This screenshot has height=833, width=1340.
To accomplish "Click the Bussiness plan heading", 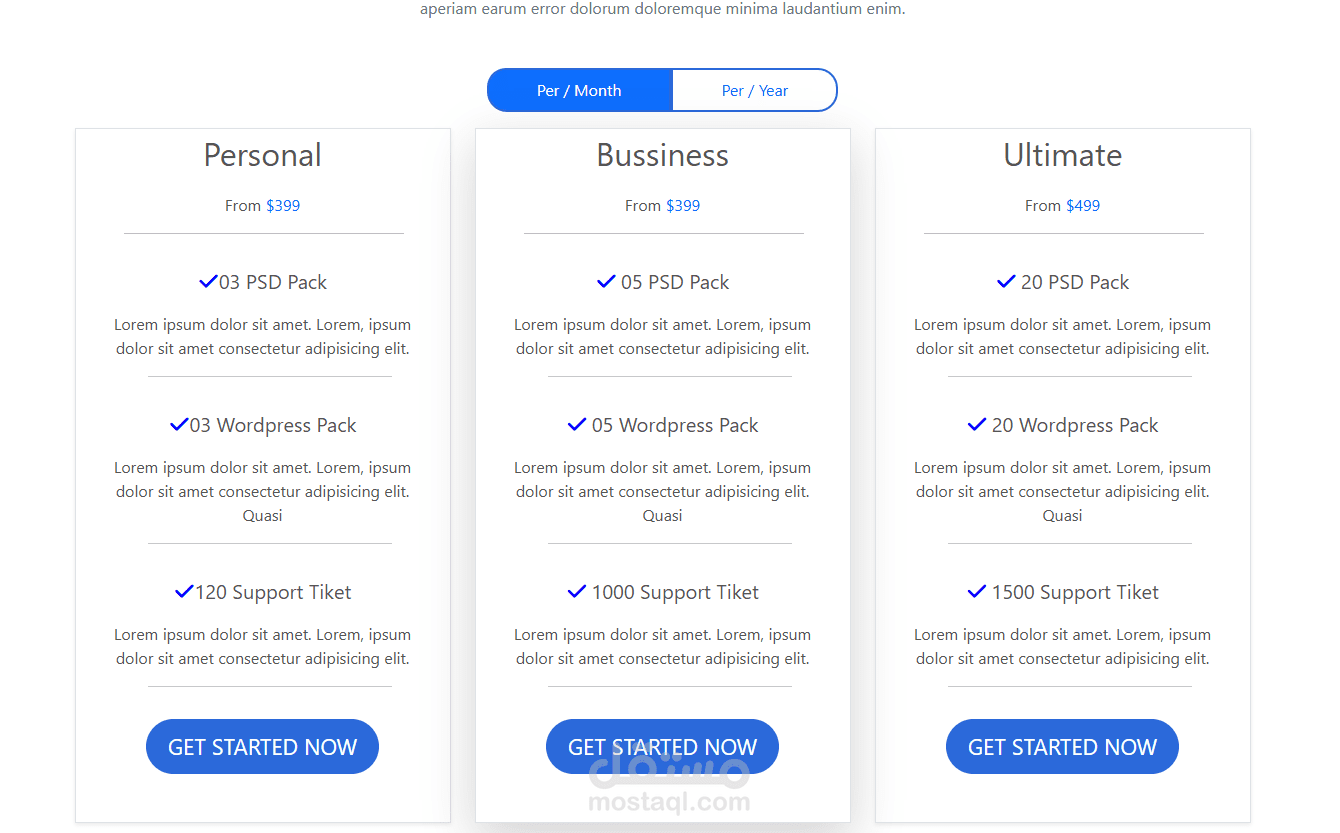I will (x=662, y=155).
